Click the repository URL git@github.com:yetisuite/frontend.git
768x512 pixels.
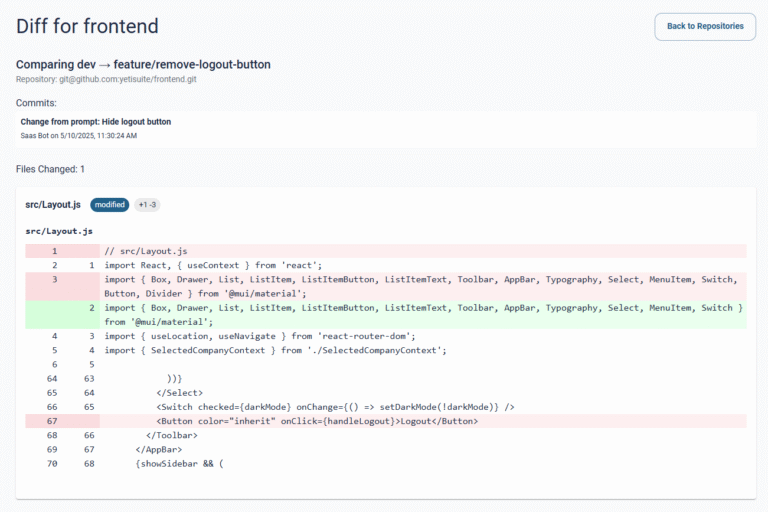point(128,79)
